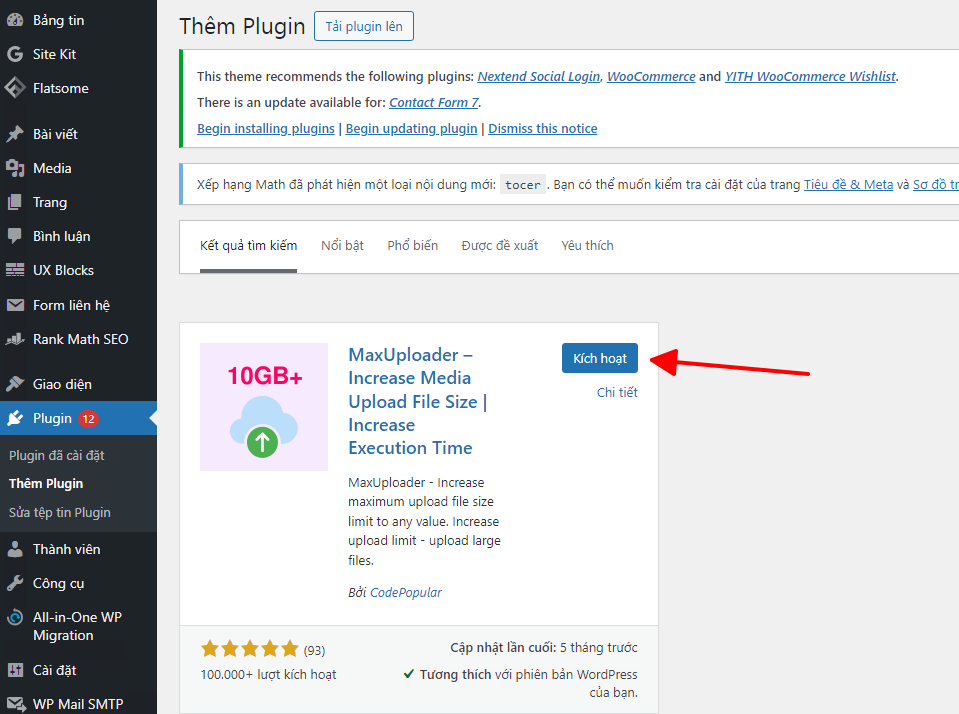Viewport: 959px width, 714px height.
Task: Click the Bài viết pin icon
Action: [x=15, y=134]
